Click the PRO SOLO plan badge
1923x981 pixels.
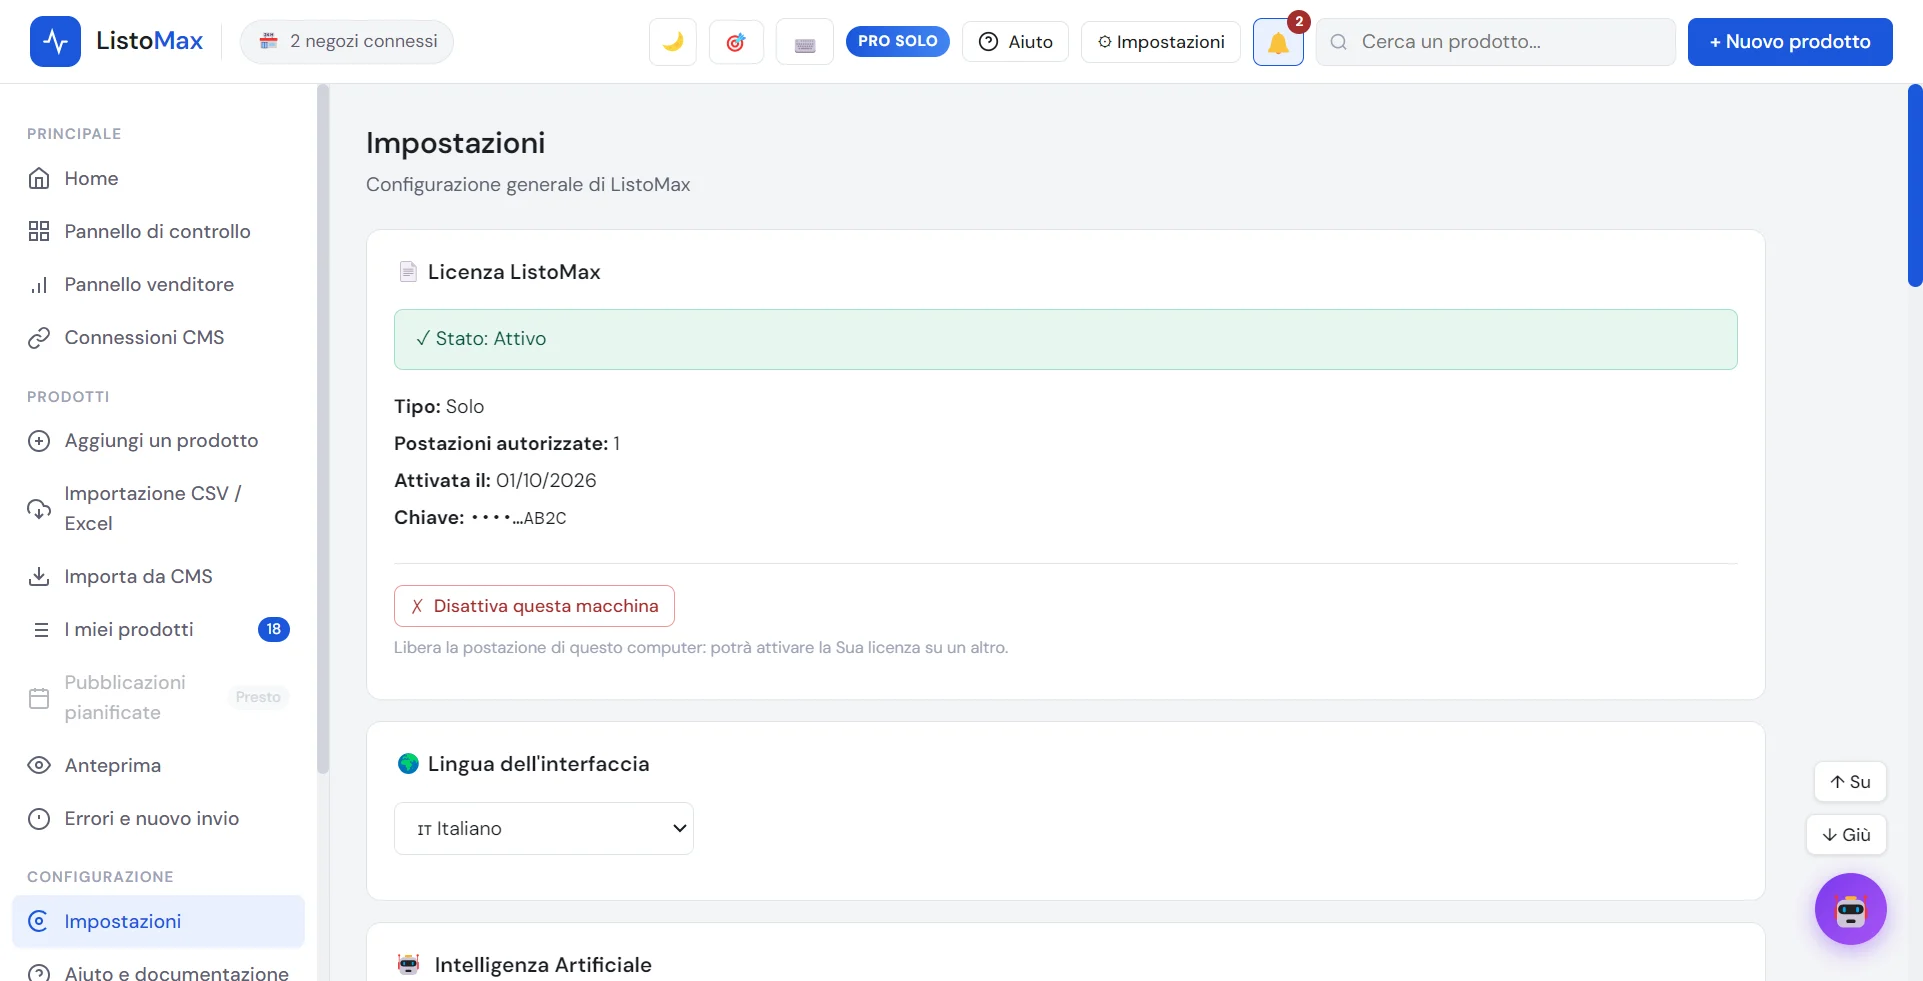point(898,41)
